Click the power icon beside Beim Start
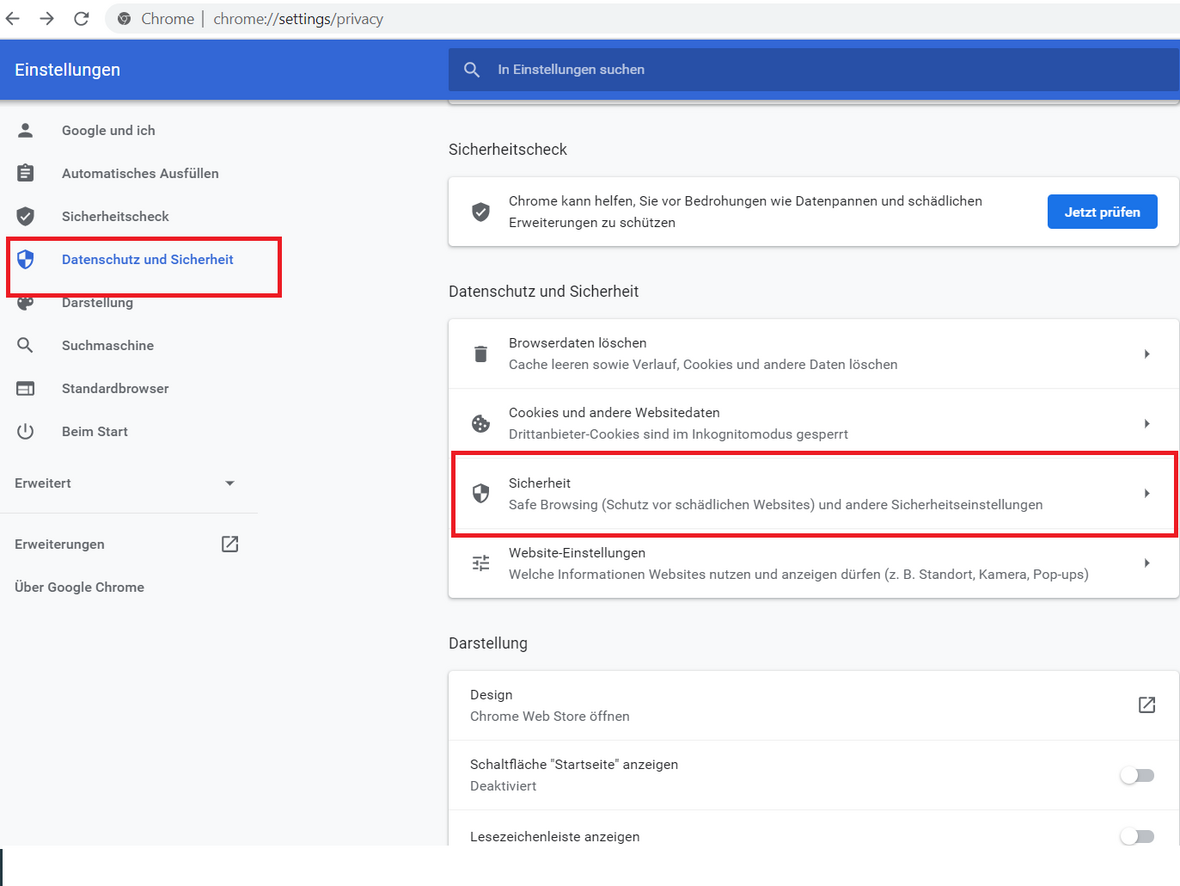This screenshot has width=1180, height=886. click(26, 432)
